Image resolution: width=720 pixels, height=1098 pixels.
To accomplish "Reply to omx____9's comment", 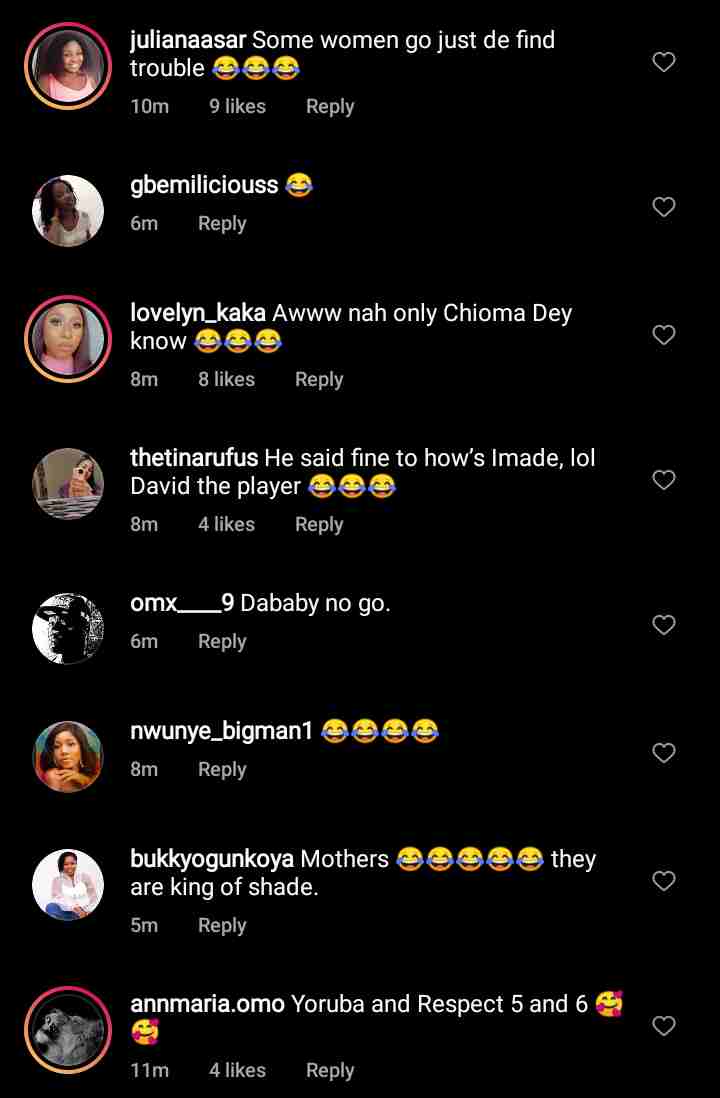I will (222, 642).
